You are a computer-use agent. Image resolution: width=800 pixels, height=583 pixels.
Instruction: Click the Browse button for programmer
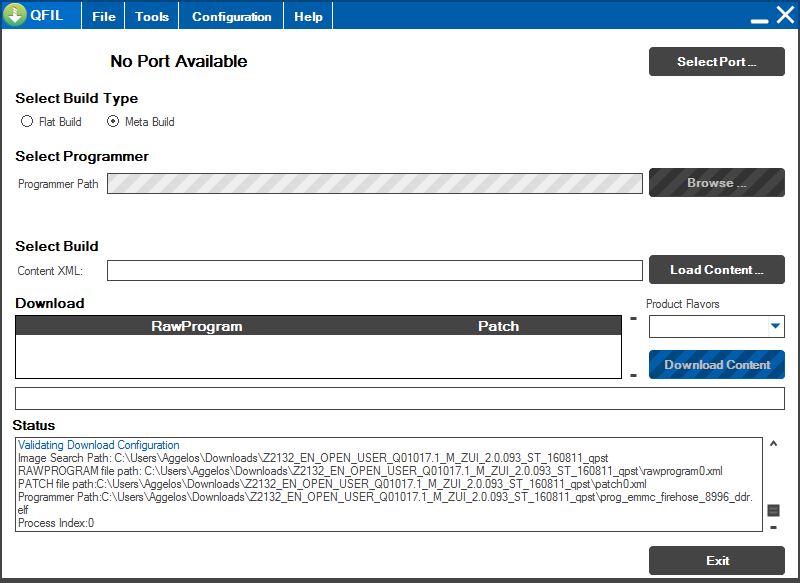[x=716, y=183]
